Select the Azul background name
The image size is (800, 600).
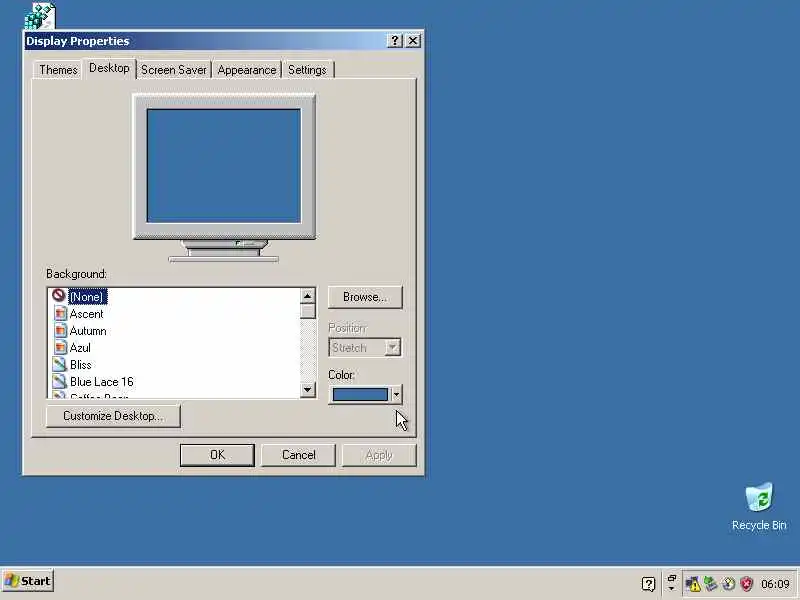(x=80, y=348)
